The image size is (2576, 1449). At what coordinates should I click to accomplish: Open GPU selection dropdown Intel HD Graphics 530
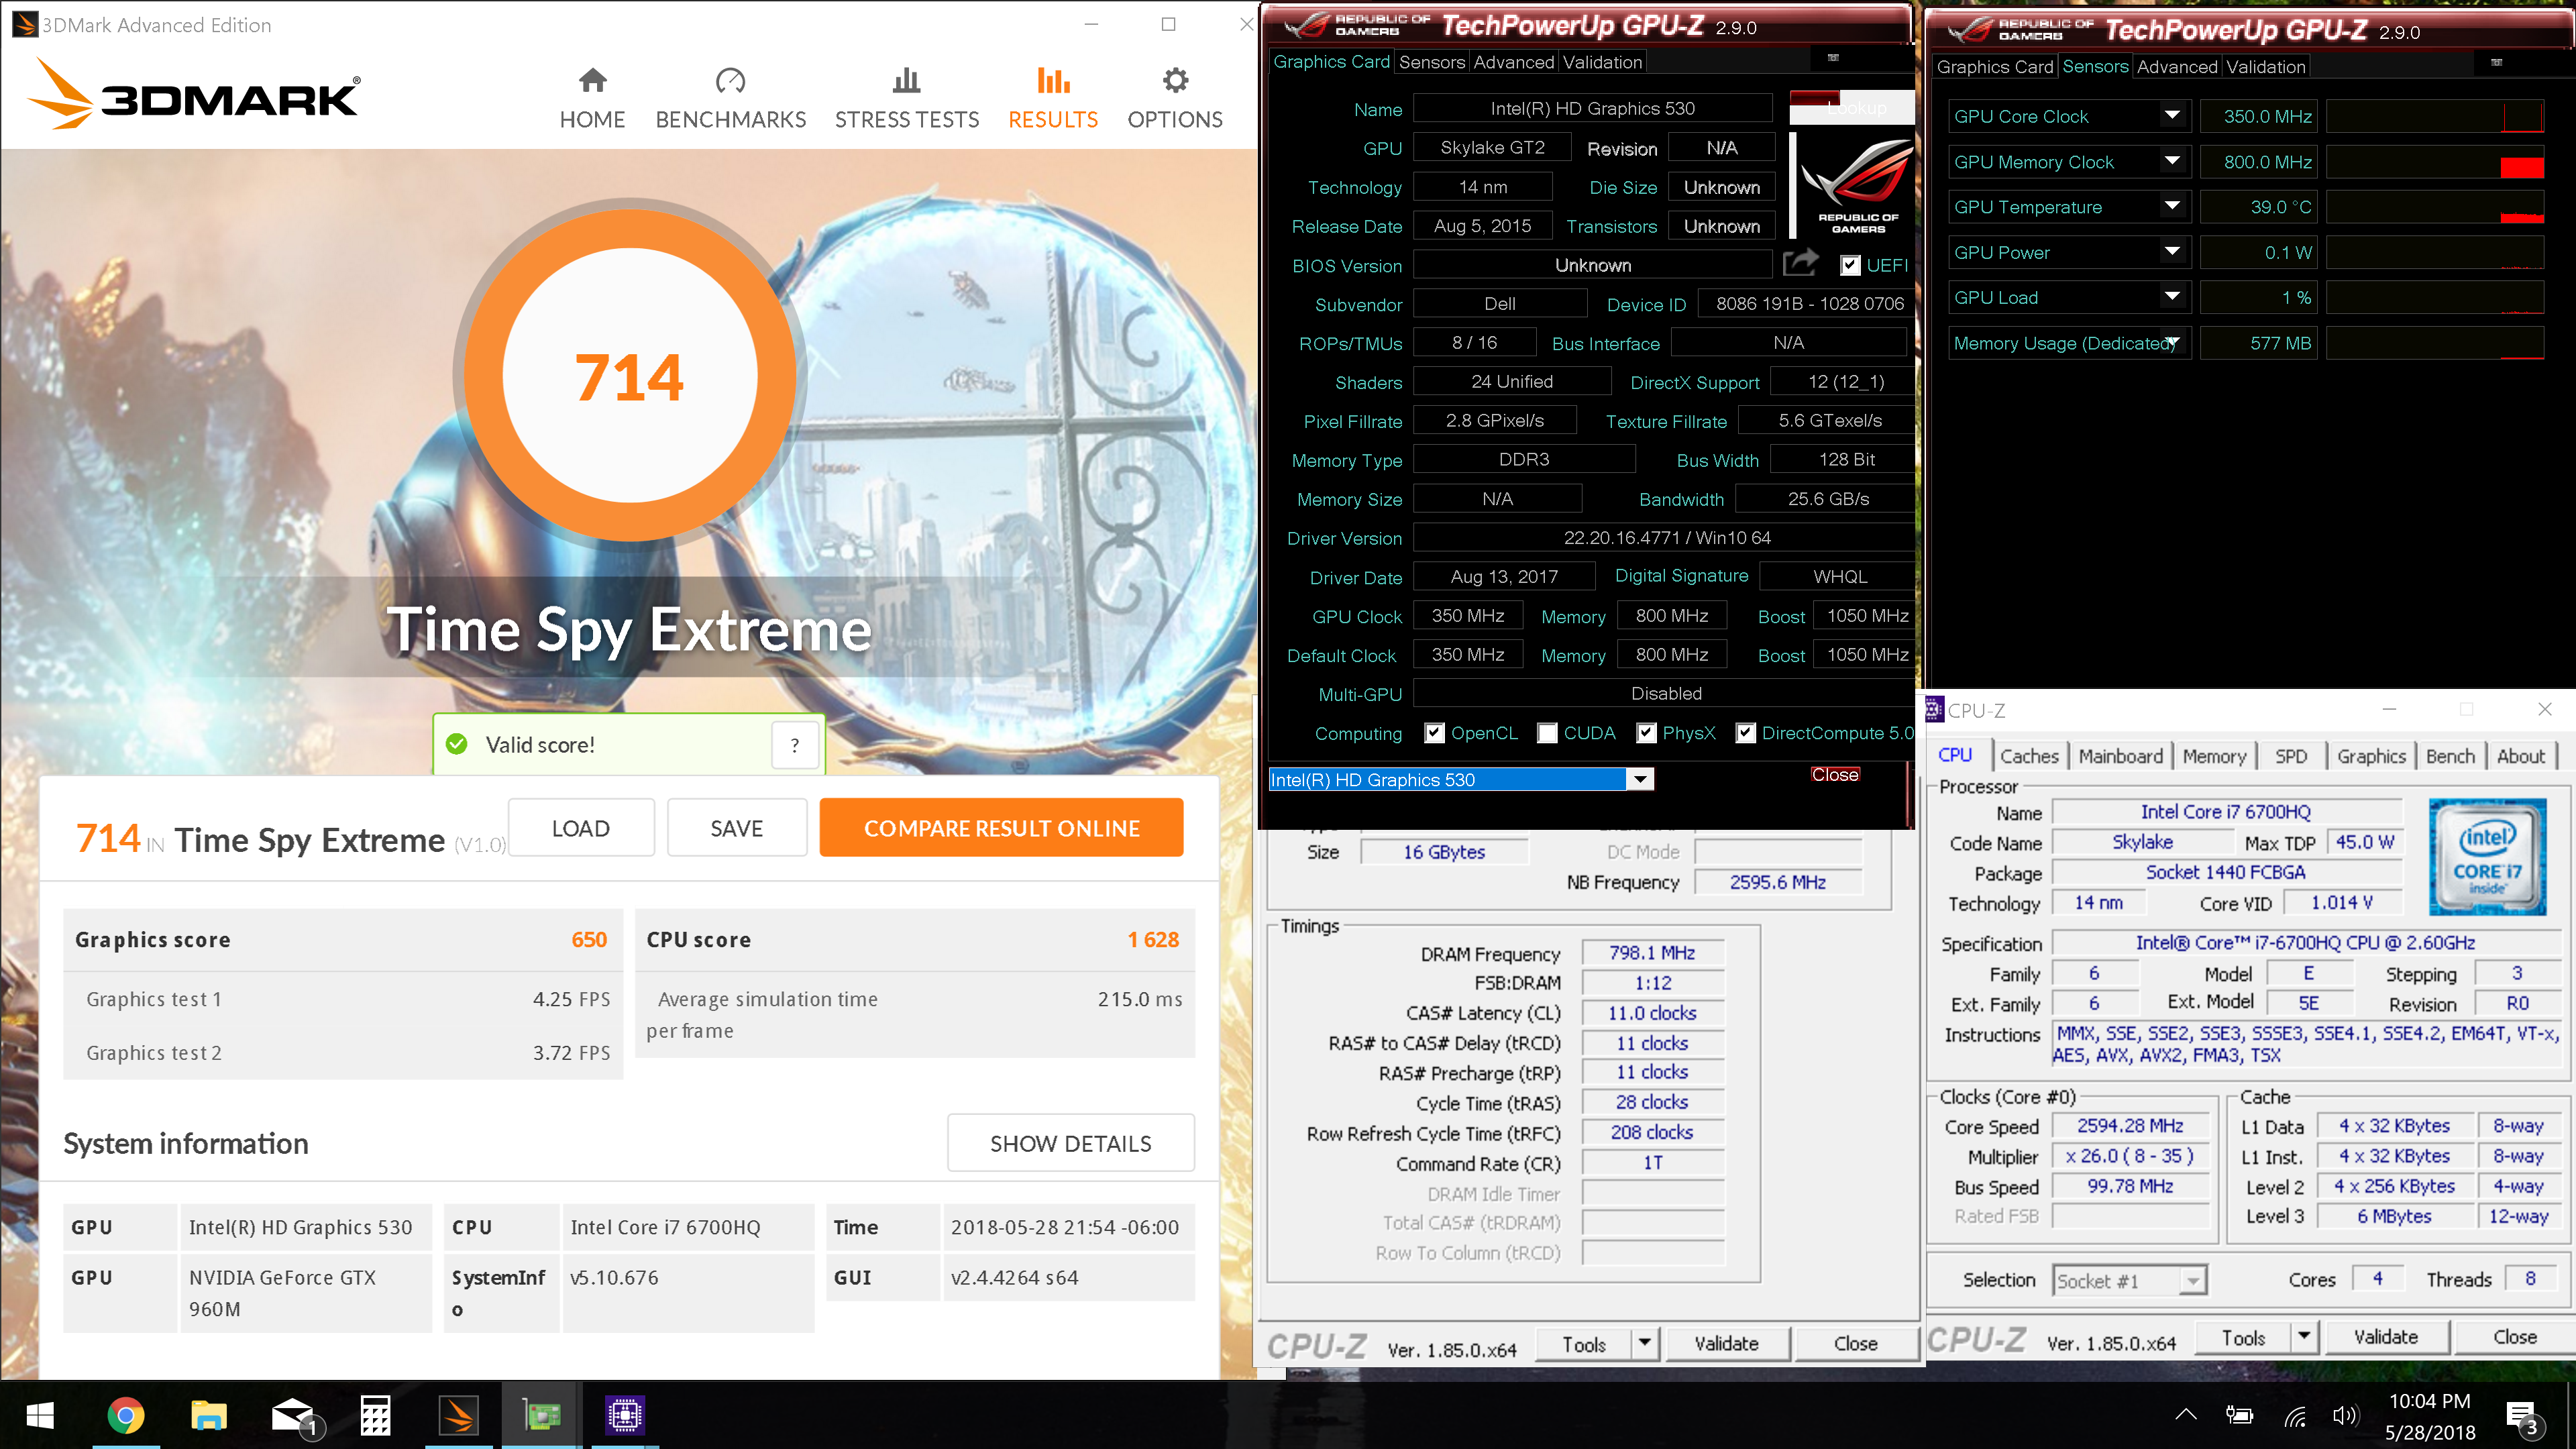1639,779
